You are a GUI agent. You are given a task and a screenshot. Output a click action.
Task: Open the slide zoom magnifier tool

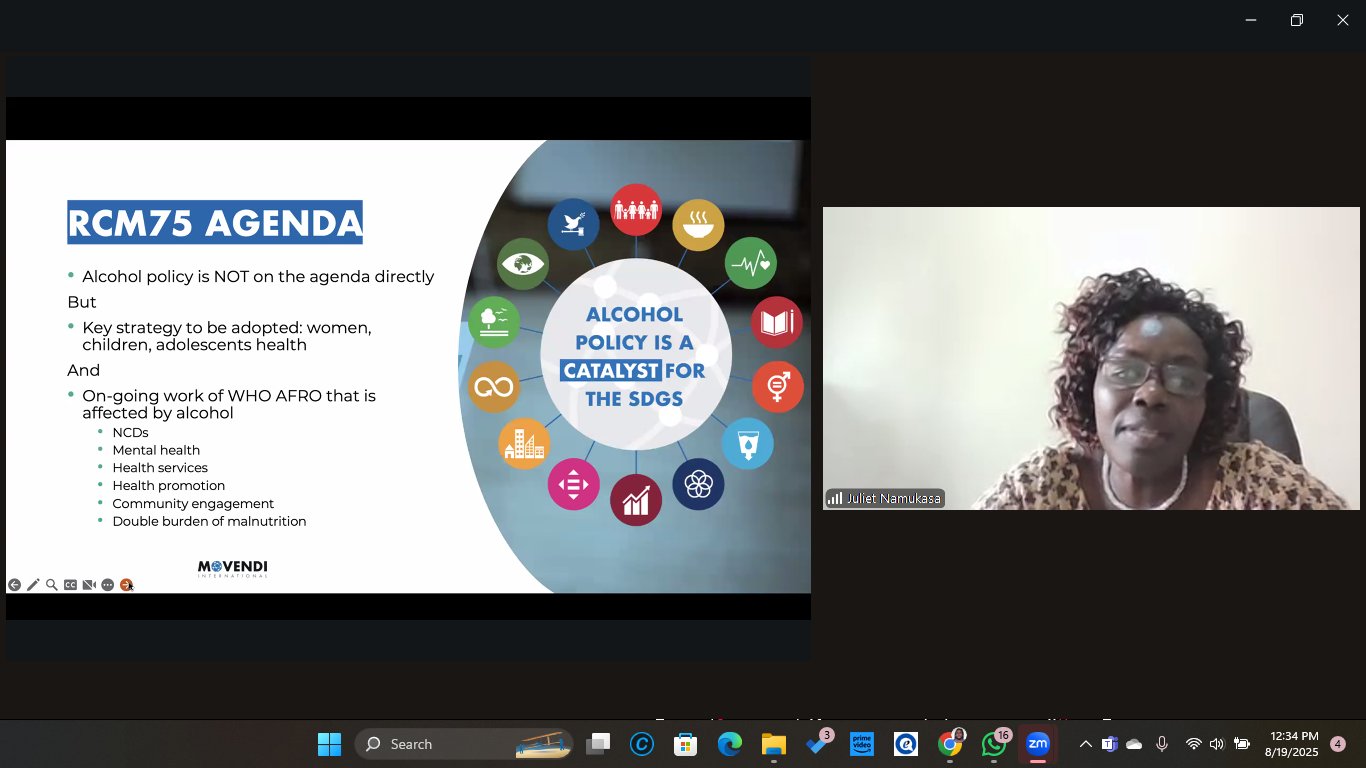tap(51, 585)
